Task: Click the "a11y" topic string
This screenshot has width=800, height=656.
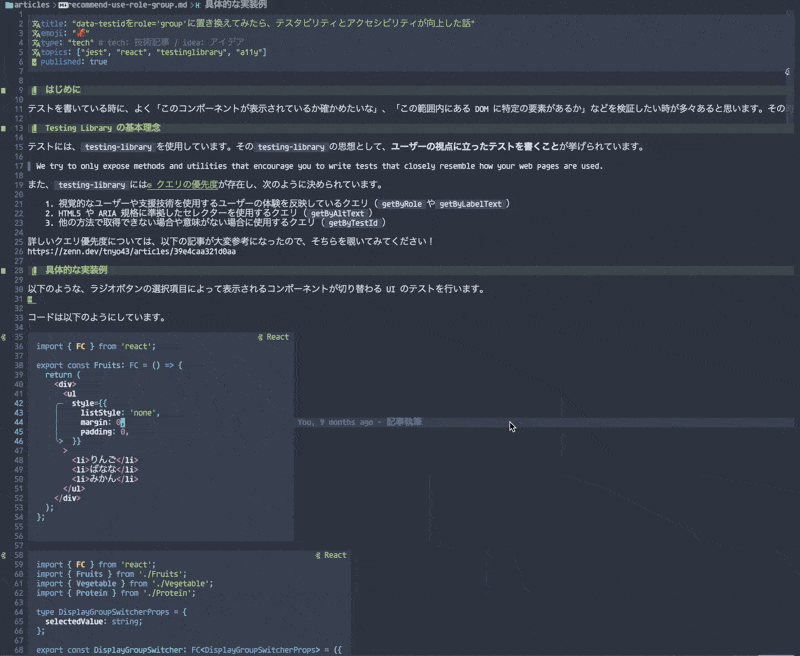Action: click(249, 53)
